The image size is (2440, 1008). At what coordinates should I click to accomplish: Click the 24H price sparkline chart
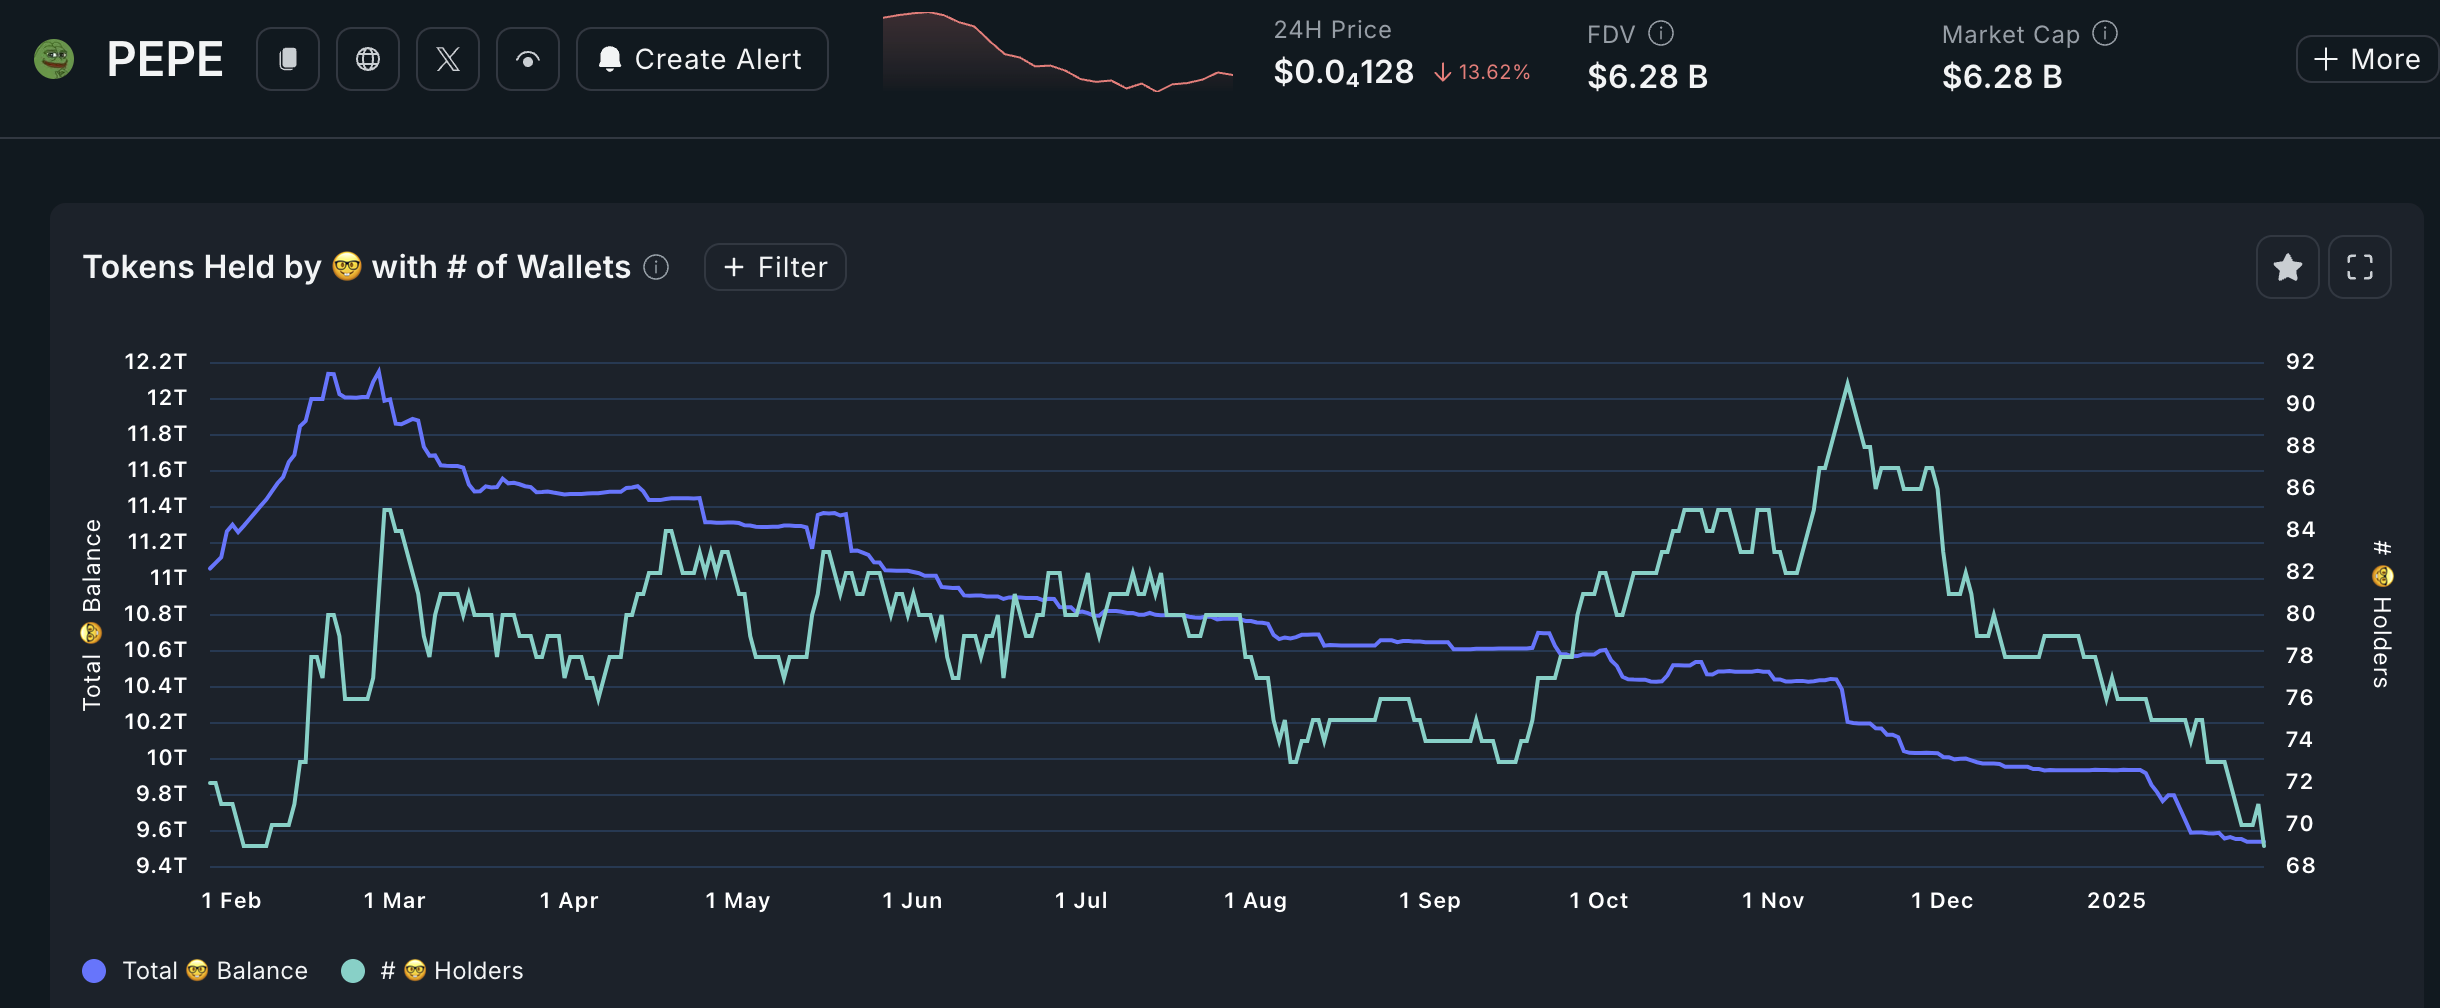click(1058, 52)
